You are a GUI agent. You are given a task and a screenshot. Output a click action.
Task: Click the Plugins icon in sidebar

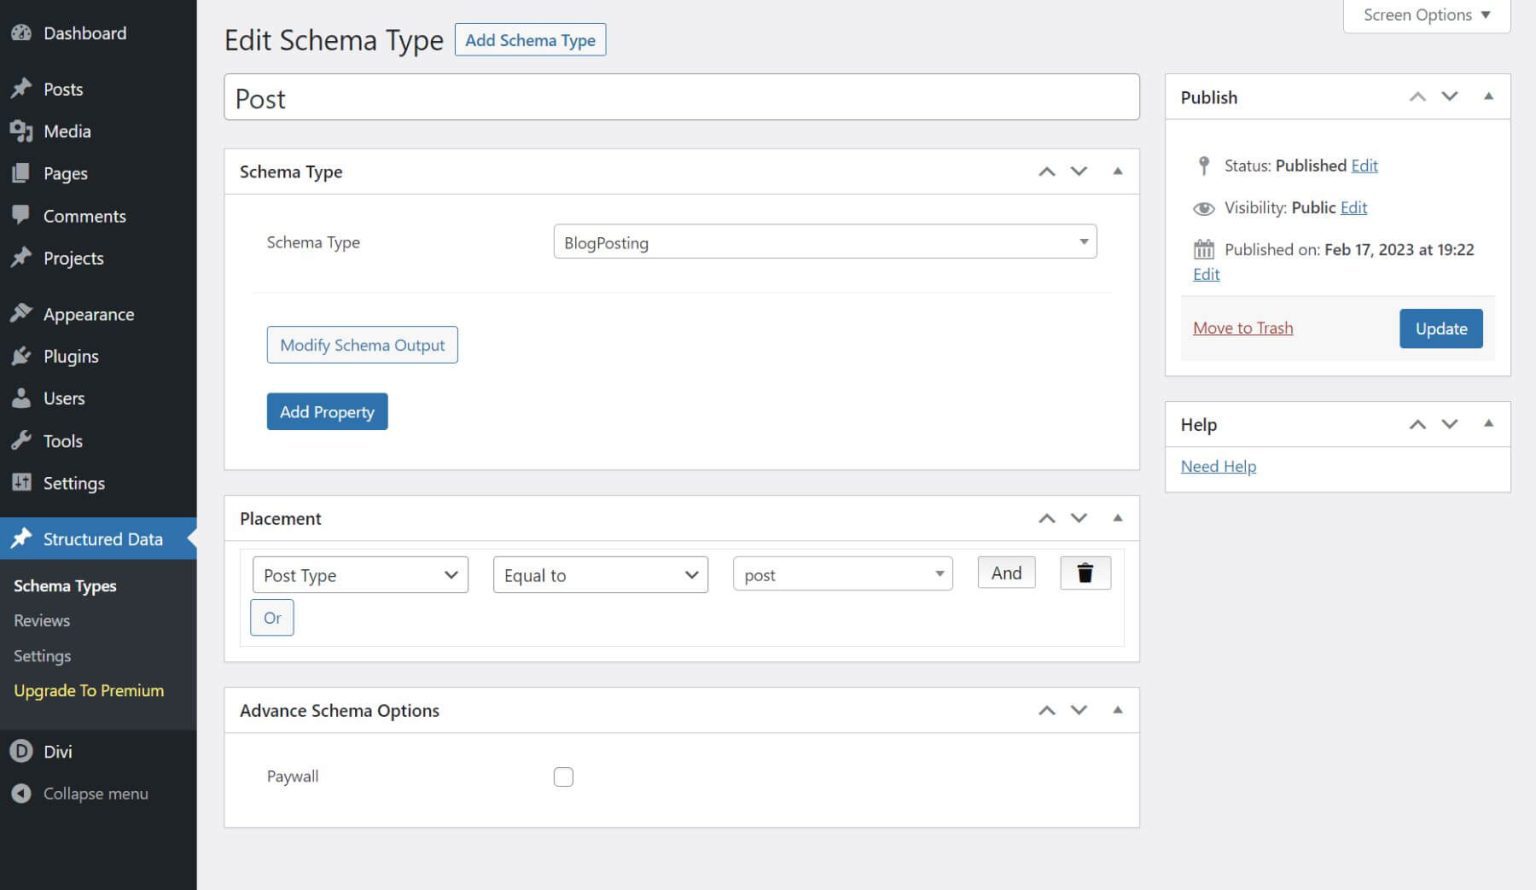(20, 356)
